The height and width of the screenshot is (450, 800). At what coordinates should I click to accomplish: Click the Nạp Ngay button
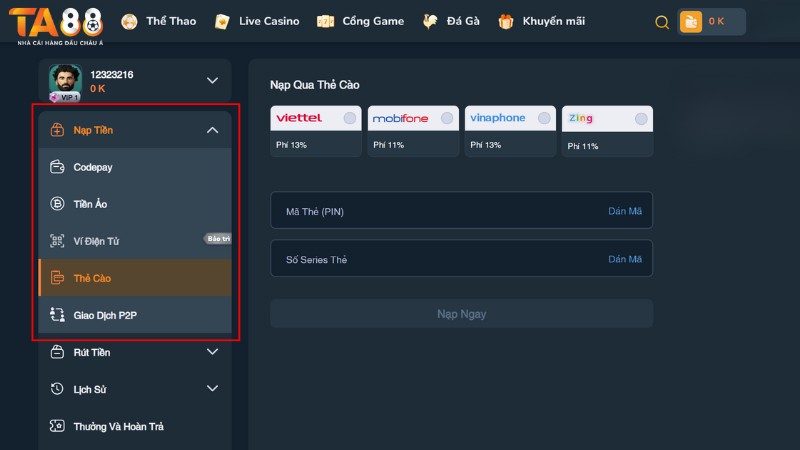click(461, 313)
